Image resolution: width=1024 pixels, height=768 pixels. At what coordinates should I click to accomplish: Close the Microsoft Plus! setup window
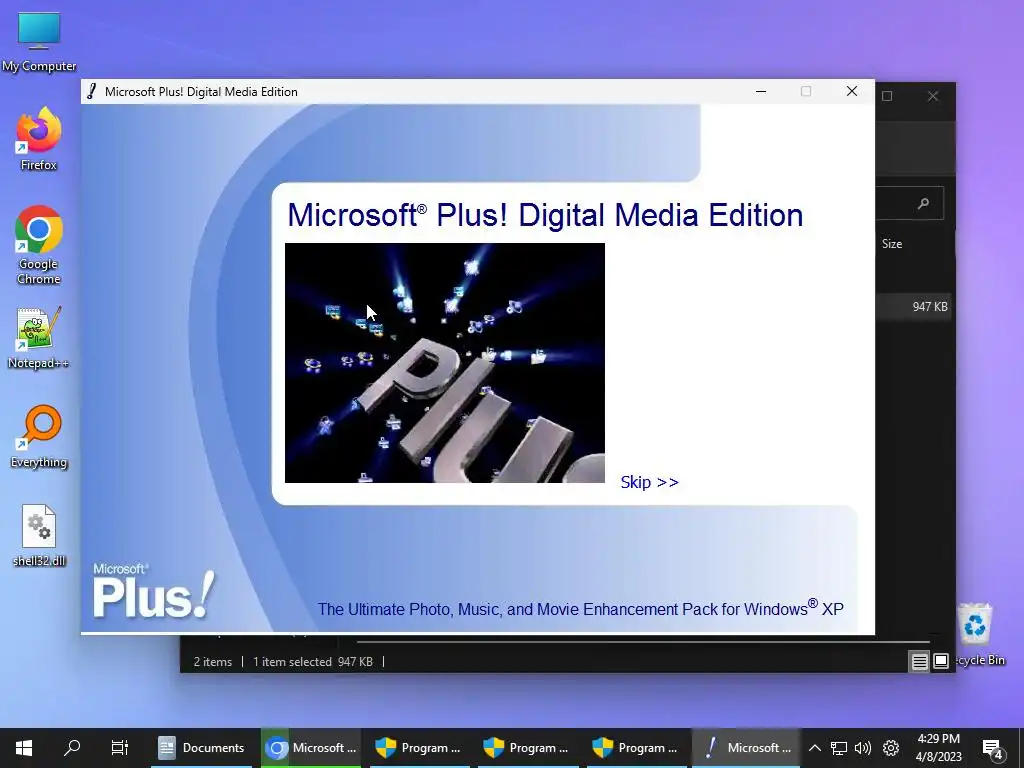coord(852,91)
